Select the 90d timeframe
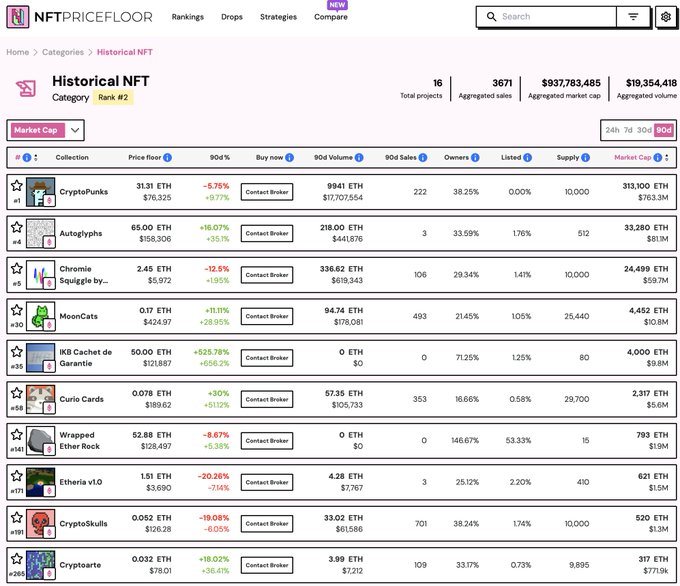 point(664,130)
